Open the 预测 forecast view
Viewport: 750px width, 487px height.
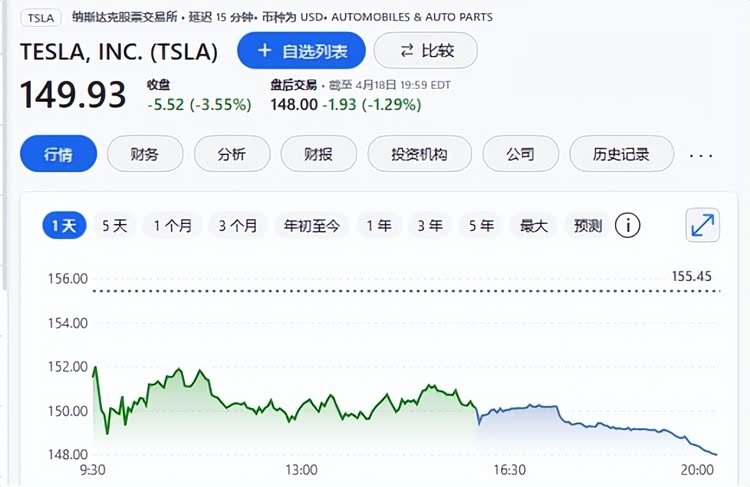[x=587, y=225]
